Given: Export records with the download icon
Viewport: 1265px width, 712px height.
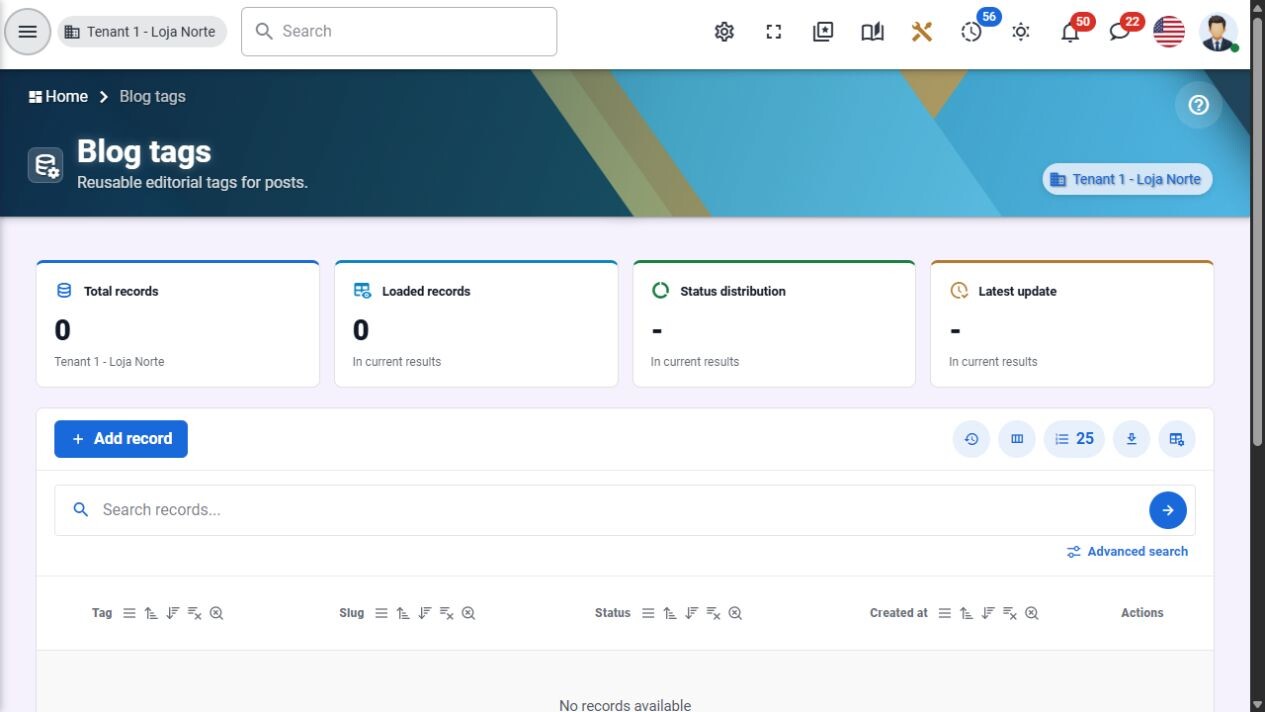Looking at the screenshot, I should point(1131,439).
